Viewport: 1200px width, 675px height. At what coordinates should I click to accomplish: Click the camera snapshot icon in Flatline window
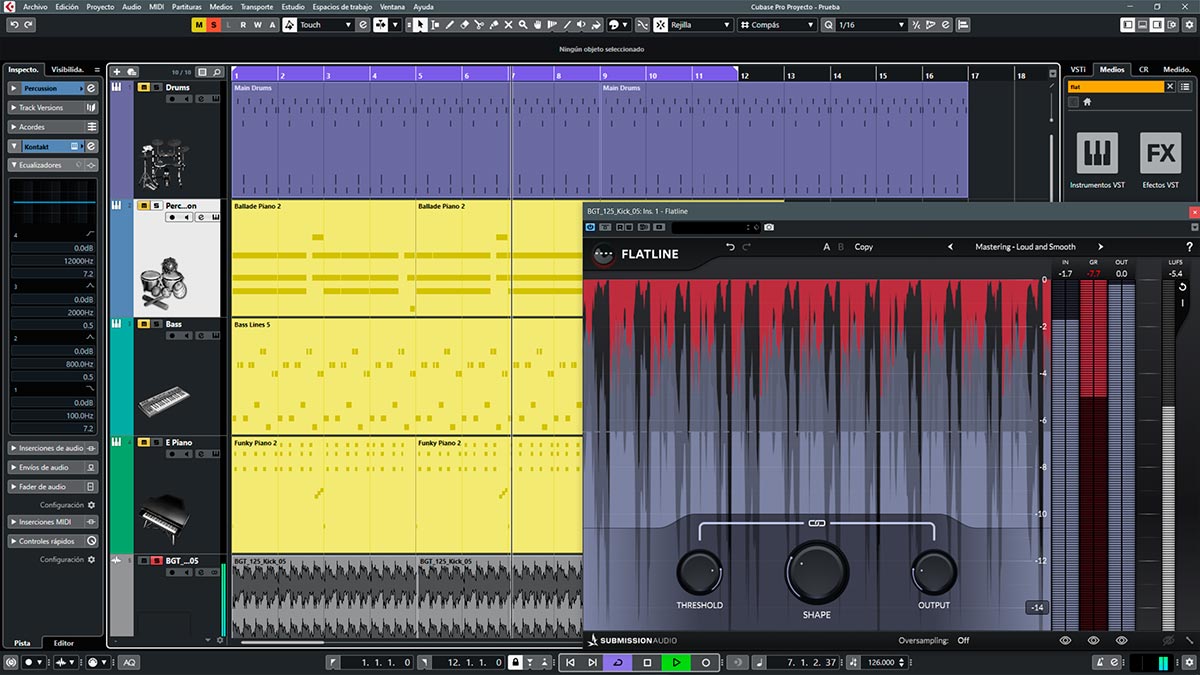coord(769,228)
